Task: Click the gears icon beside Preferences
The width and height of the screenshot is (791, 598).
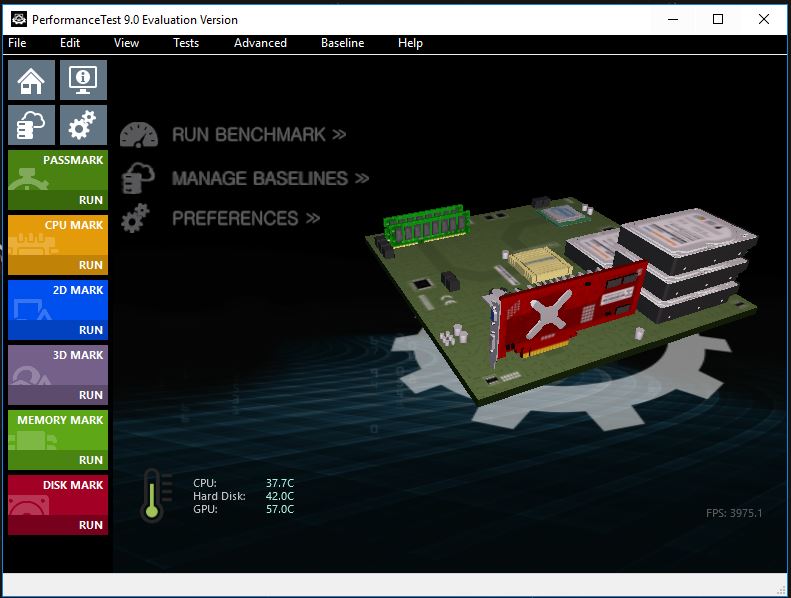Action: tap(135, 218)
